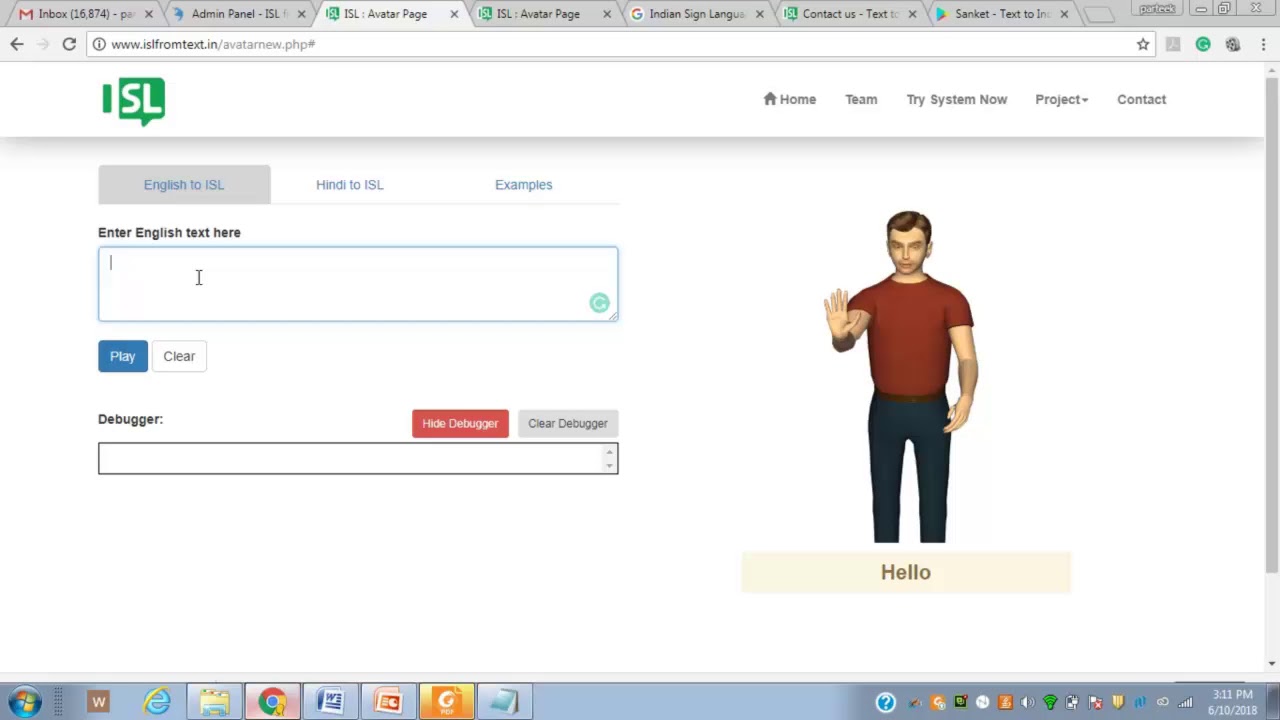Click the blue Play button

pos(122,356)
